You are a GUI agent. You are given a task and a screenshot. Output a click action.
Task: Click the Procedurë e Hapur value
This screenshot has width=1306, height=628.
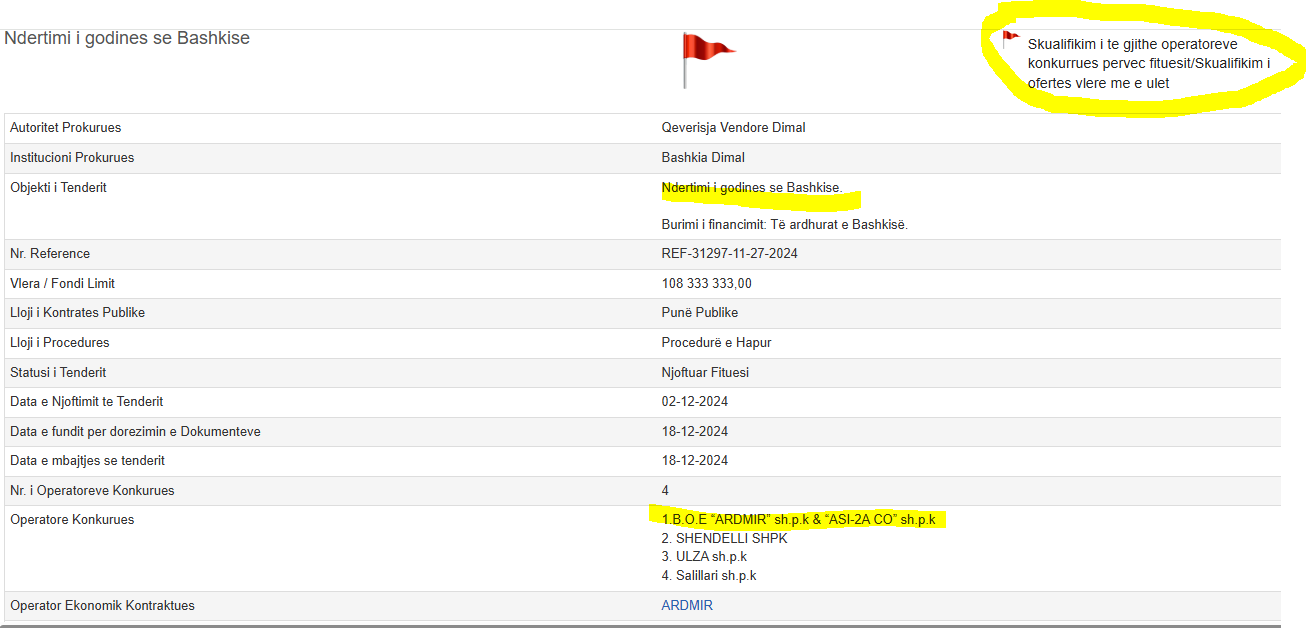716,342
